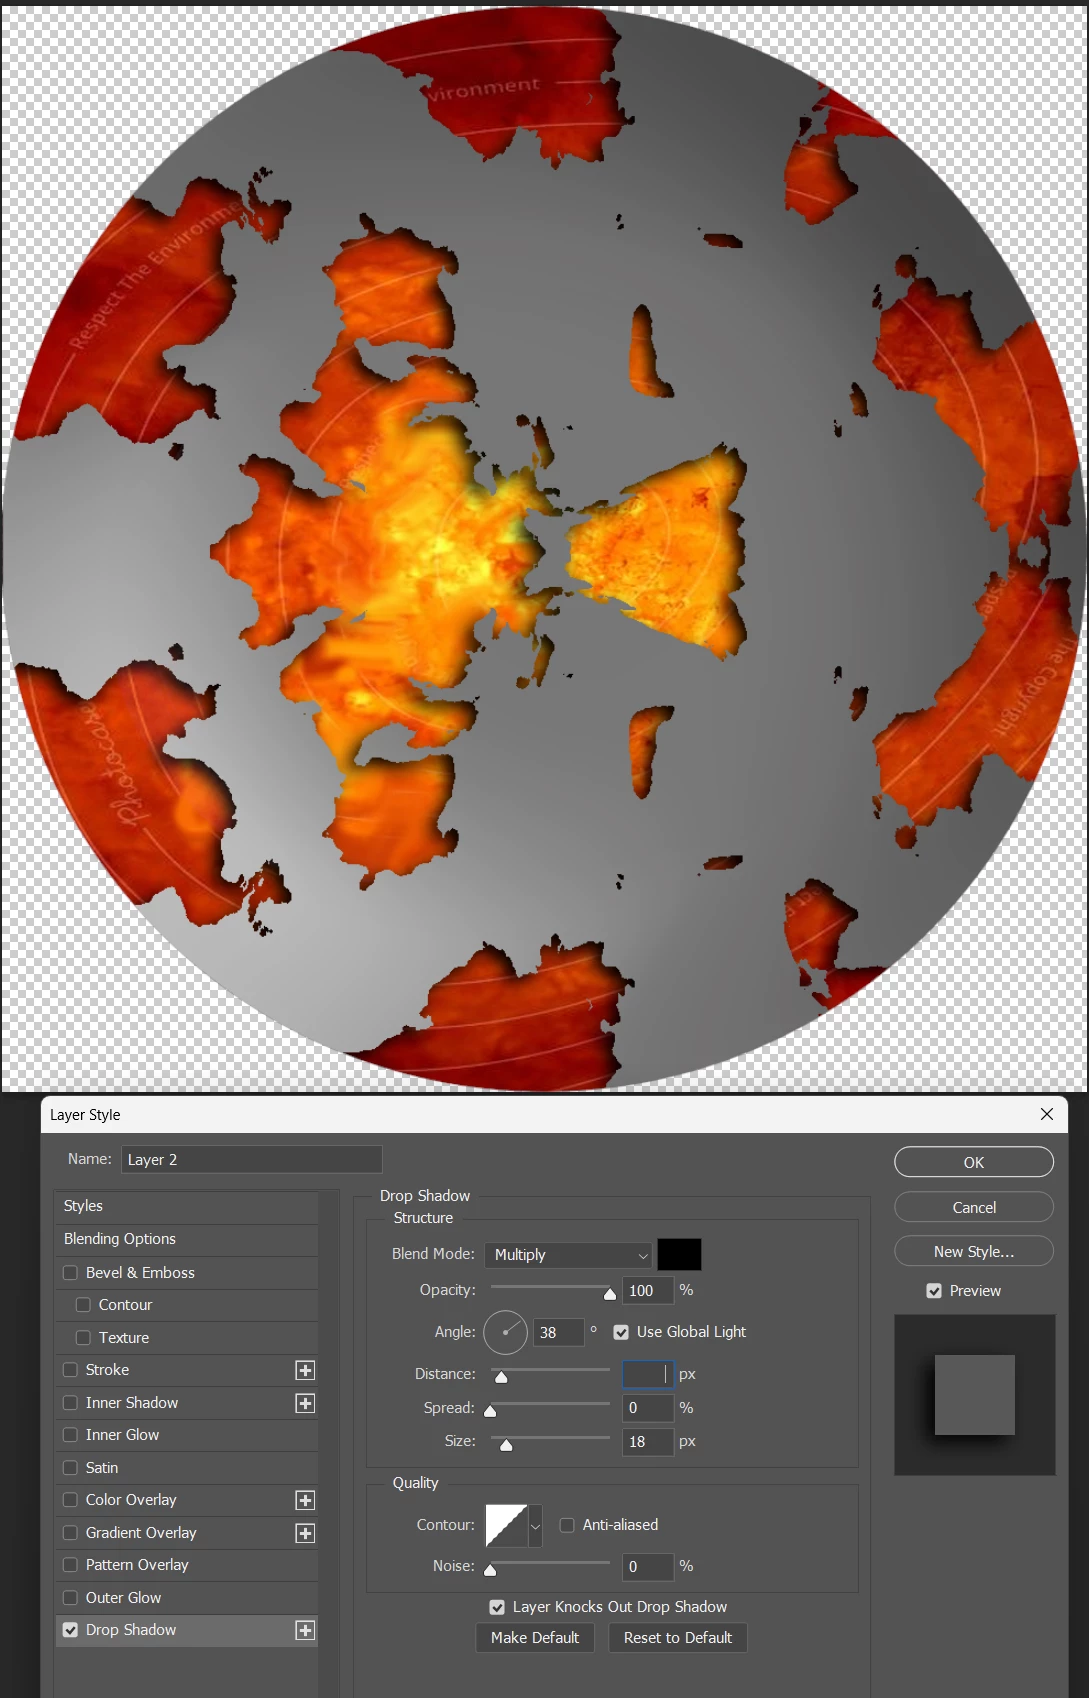The image size is (1089, 1698).
Task: Select the Inner Glow list entry
Action: 186,1435
